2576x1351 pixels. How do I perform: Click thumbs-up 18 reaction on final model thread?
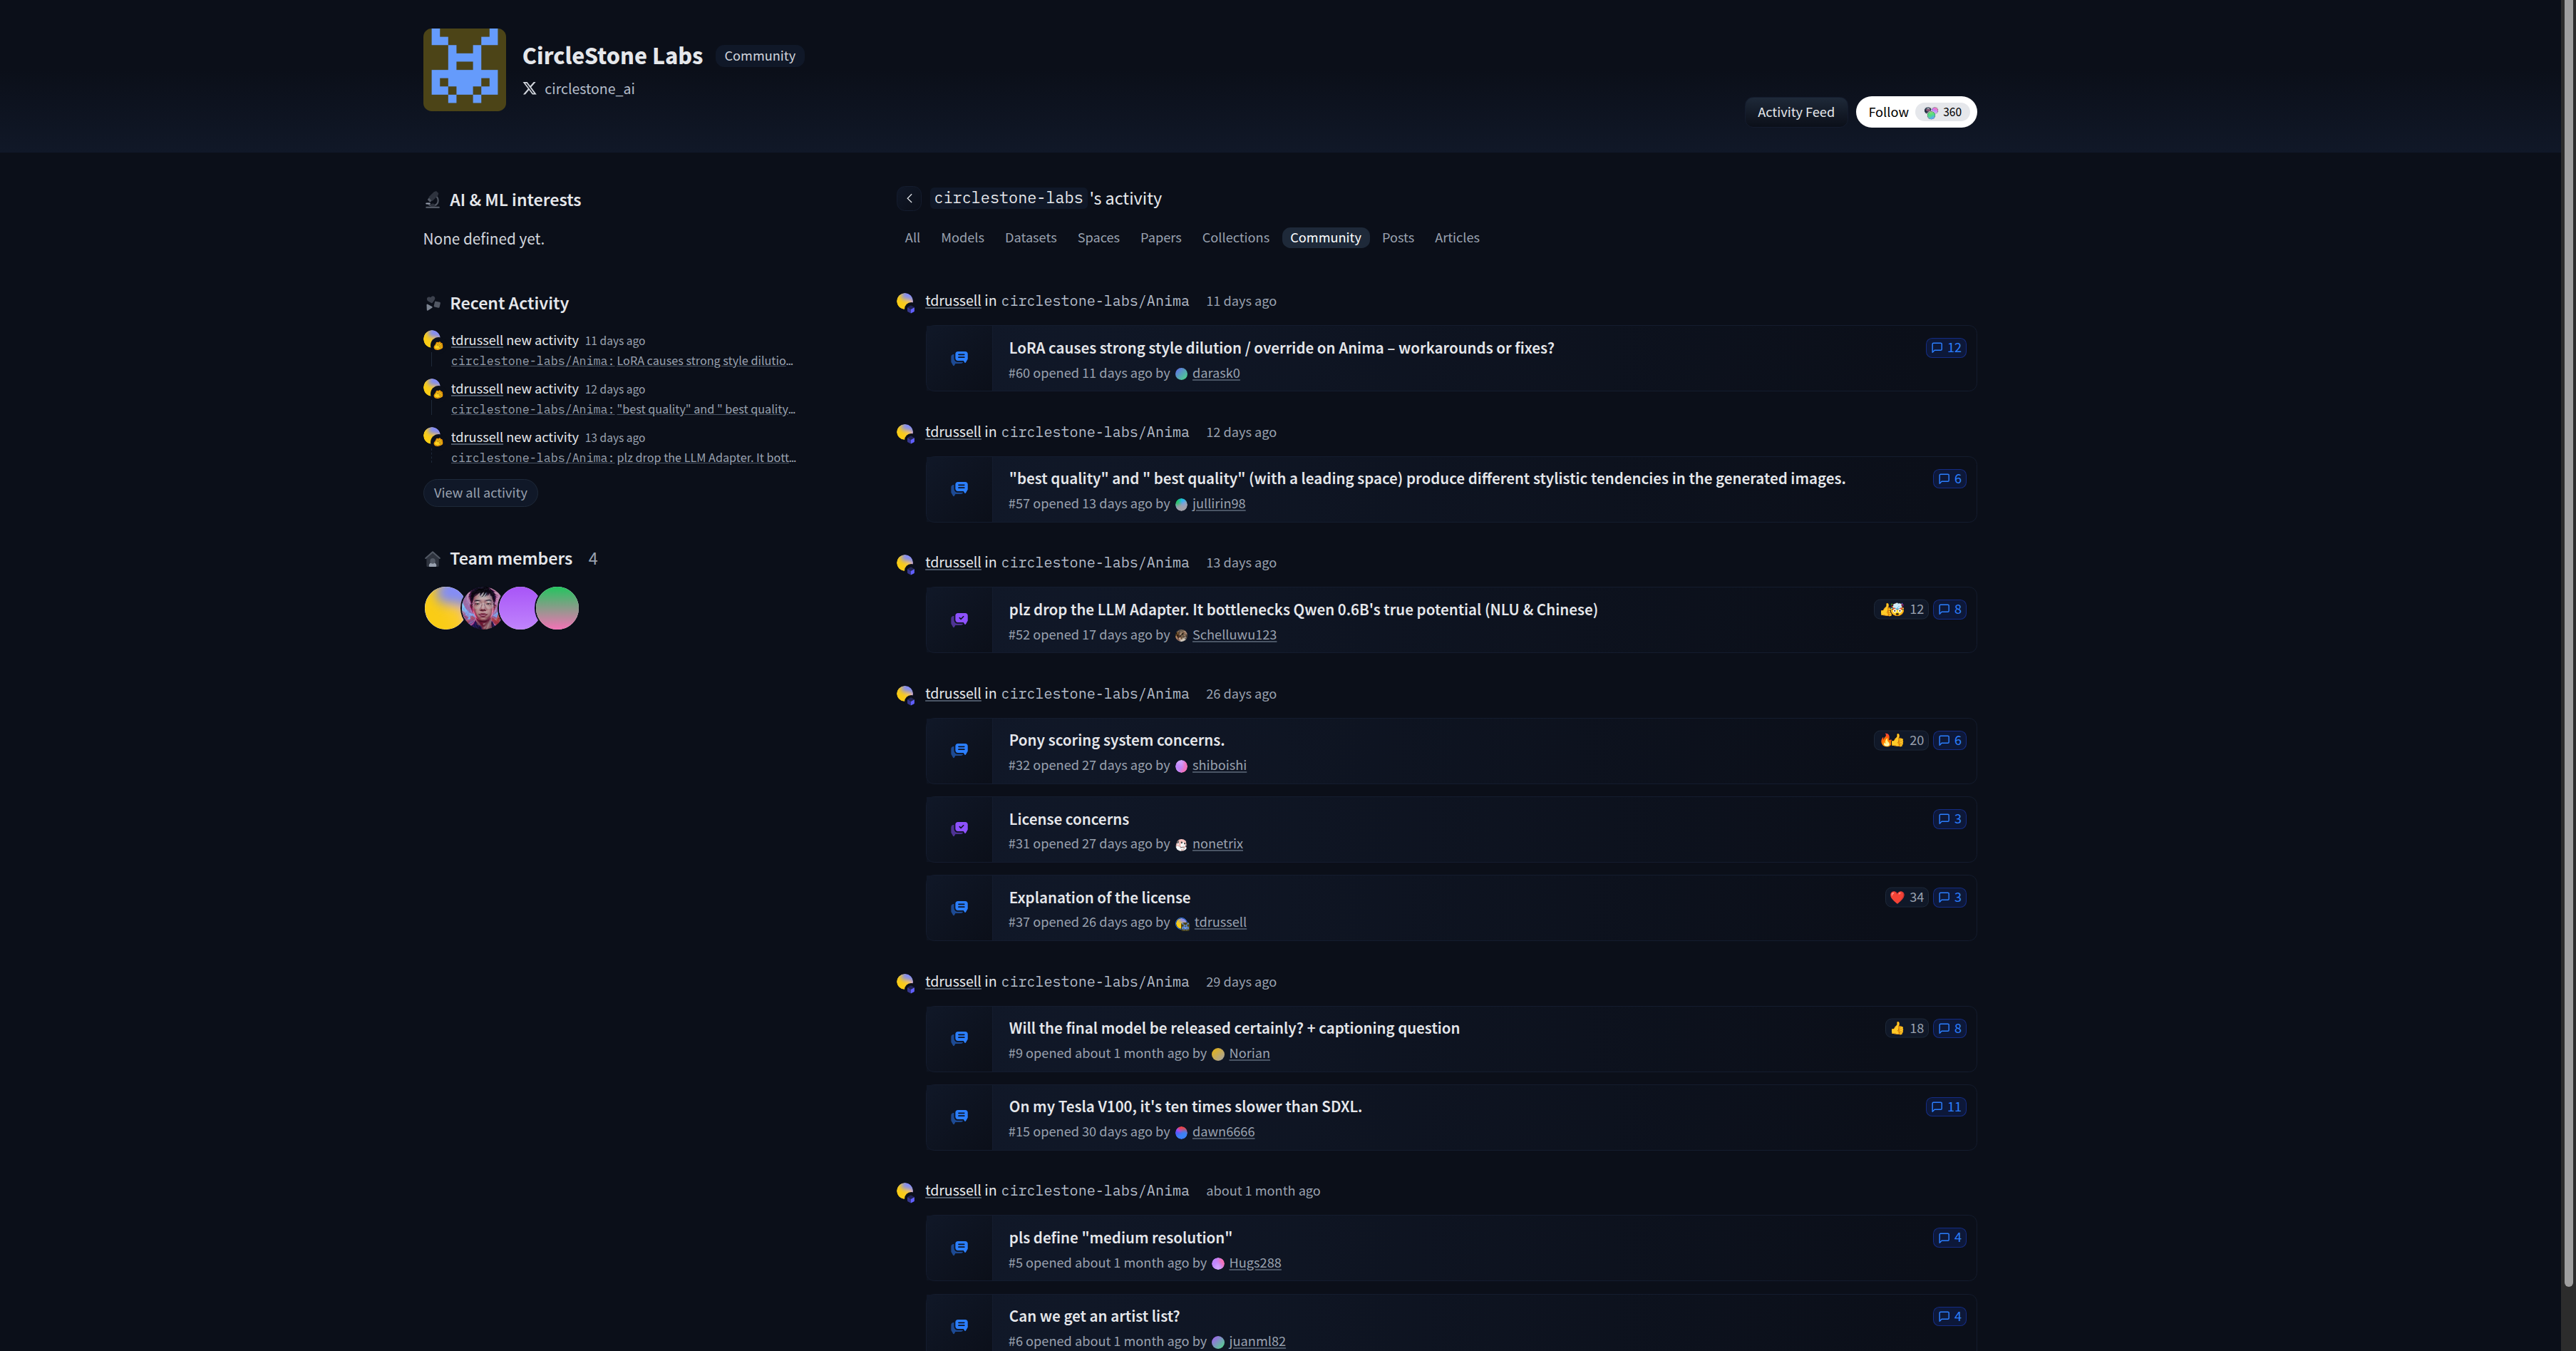pyautogui.click(x=1906, y=1028)
